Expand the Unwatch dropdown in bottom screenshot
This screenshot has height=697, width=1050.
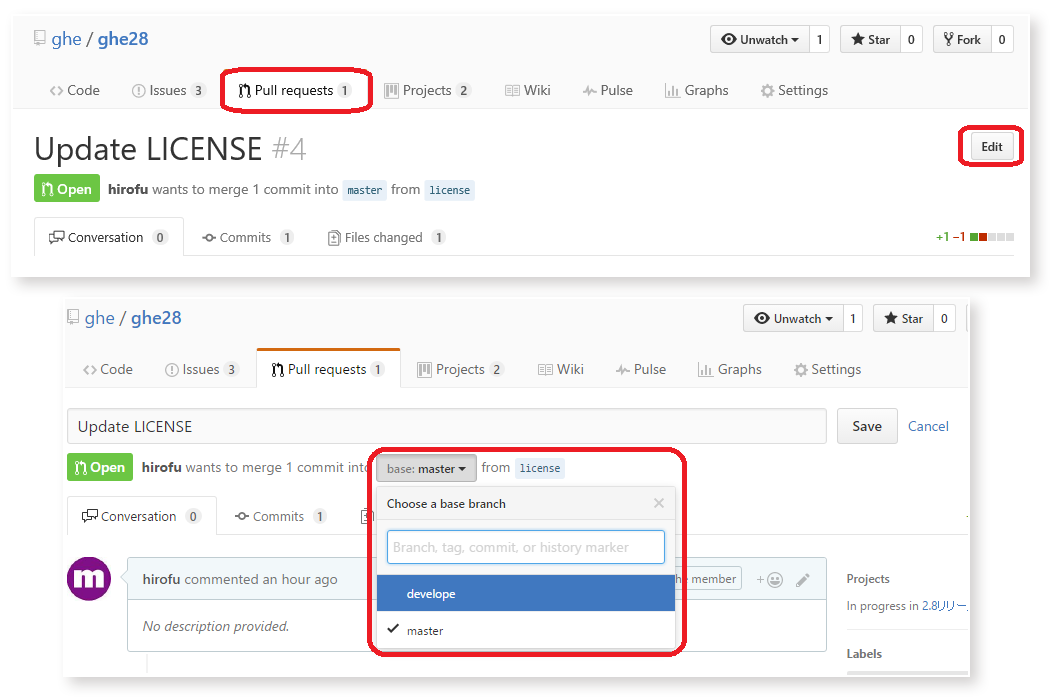click(x=794, y=319)
